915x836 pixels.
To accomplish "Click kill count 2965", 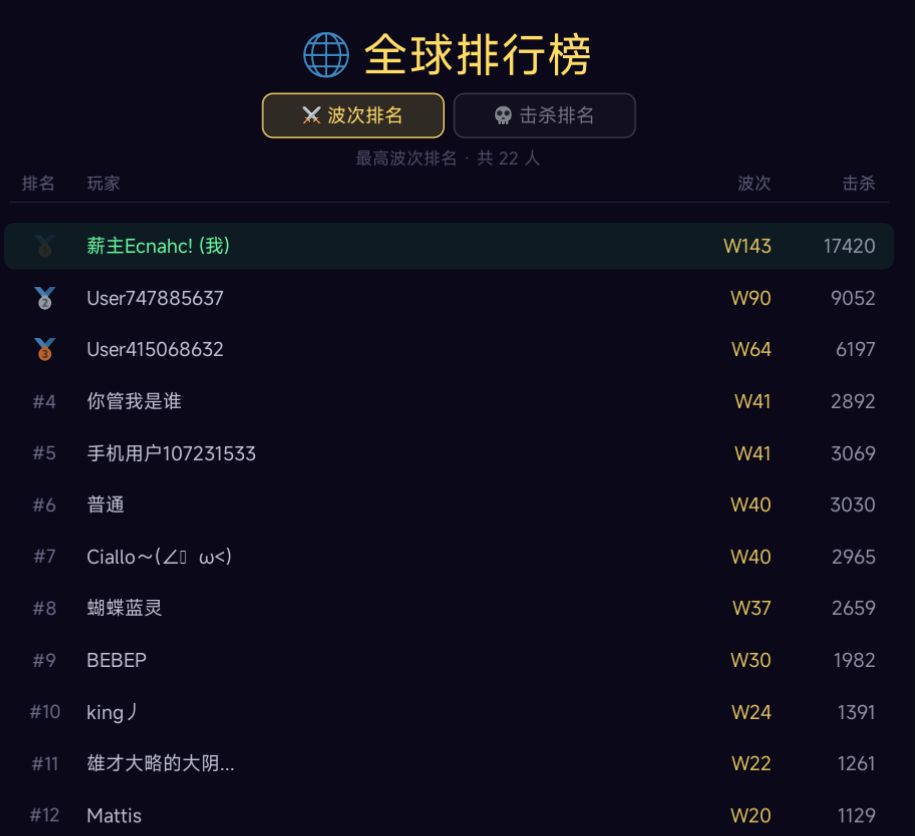I will coord(854,557).
